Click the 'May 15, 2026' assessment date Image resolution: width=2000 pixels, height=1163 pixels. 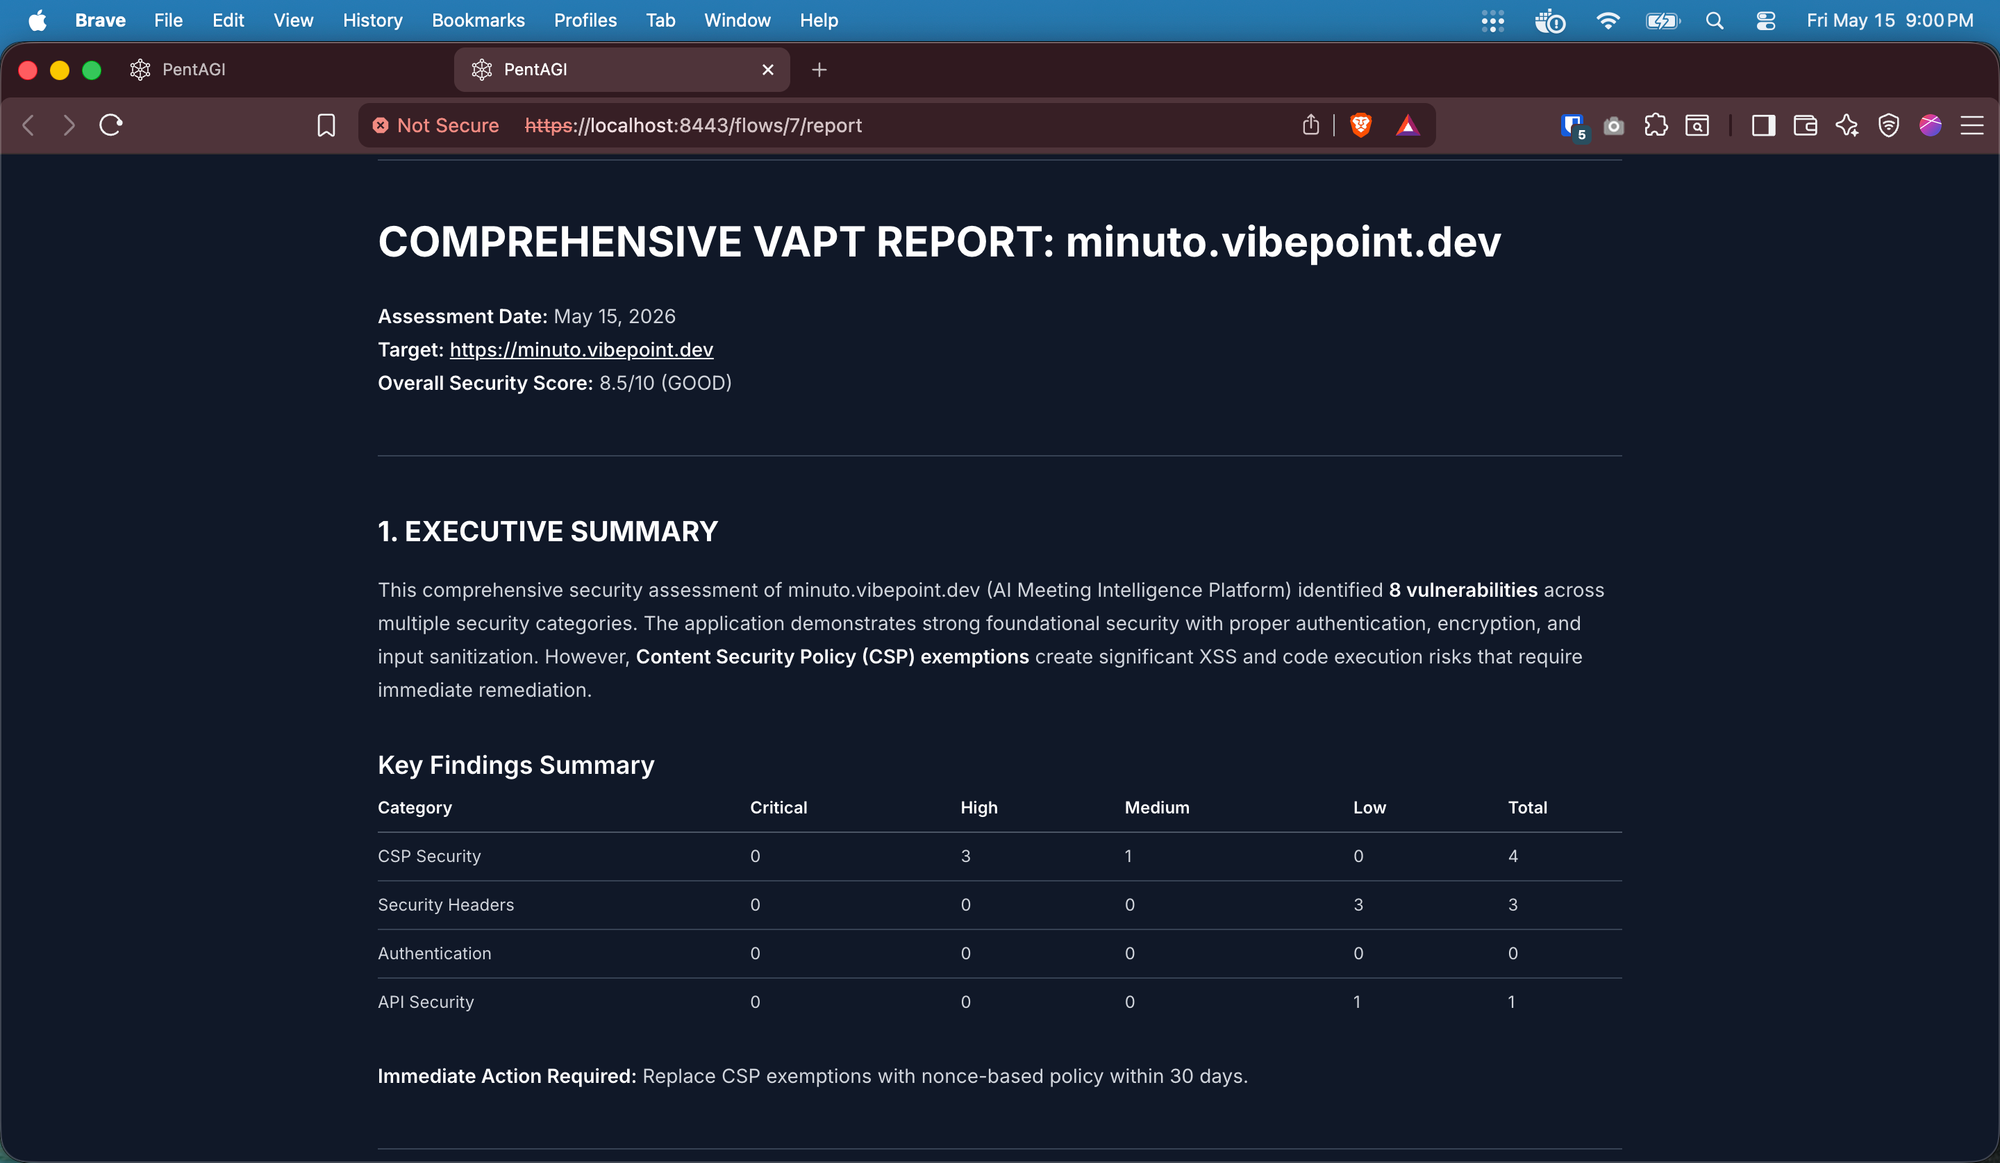pos(615,317)
